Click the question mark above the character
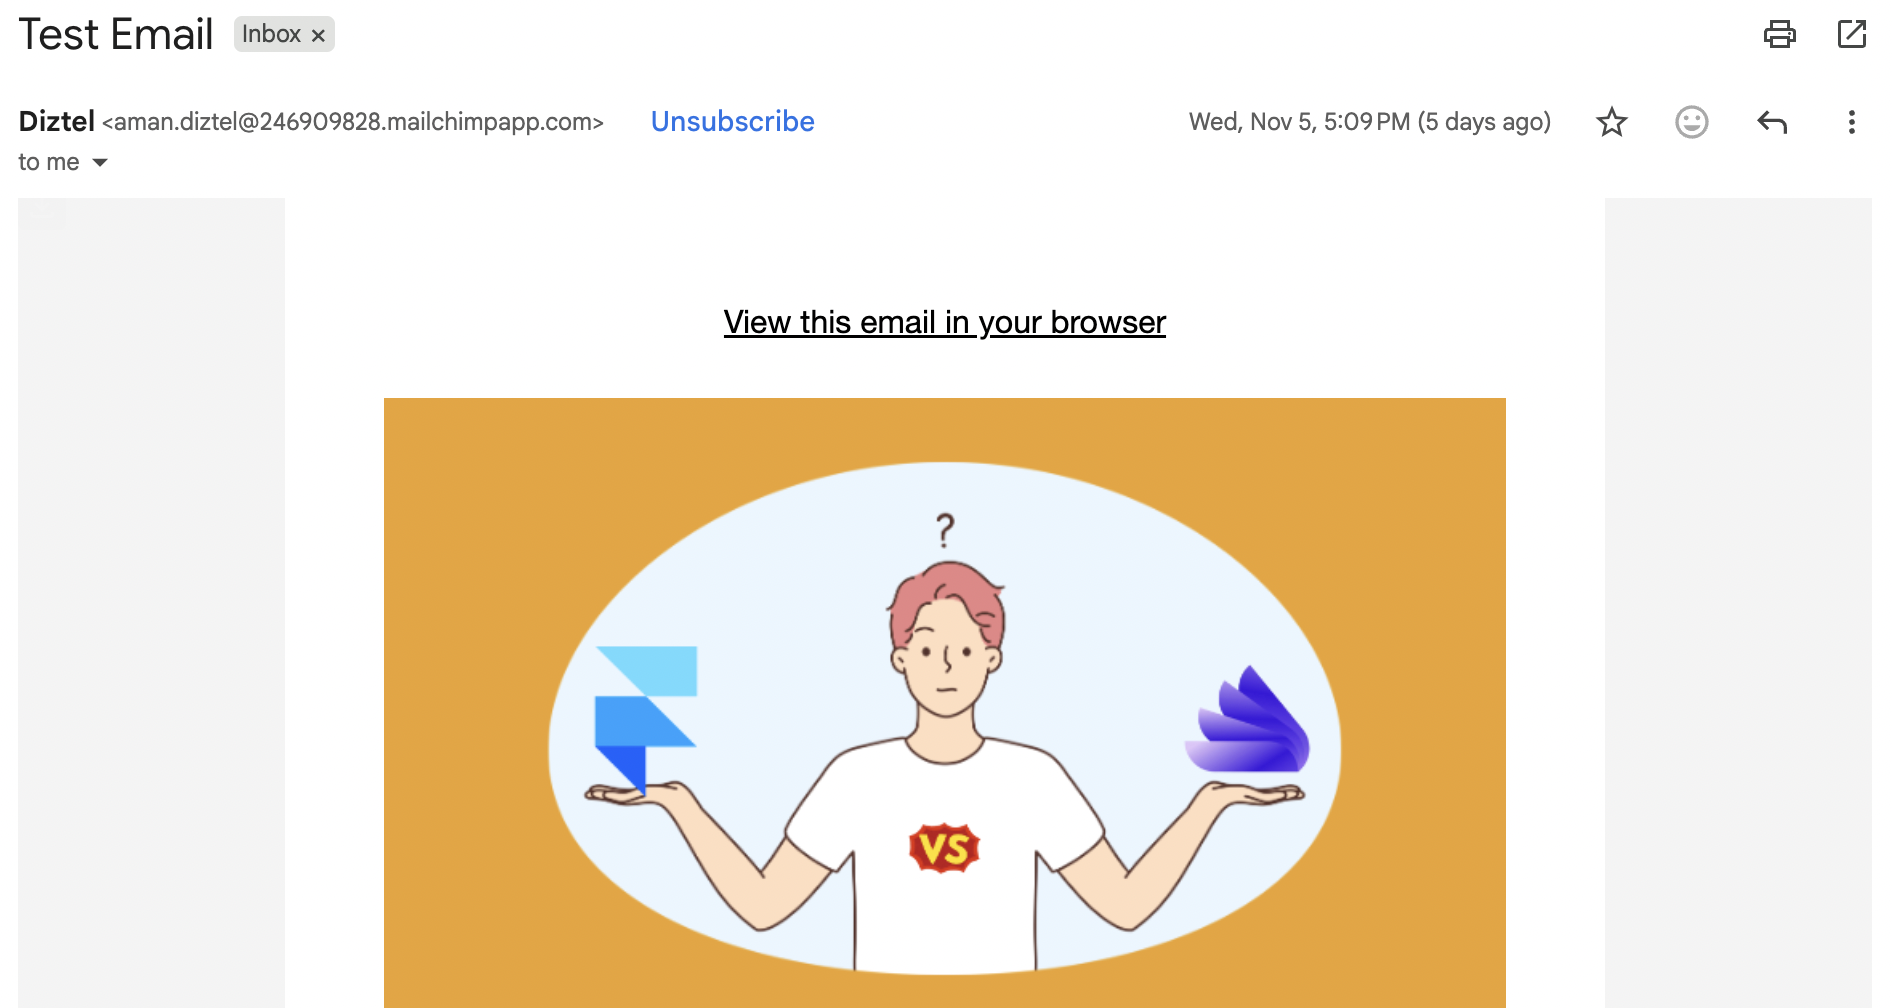Viewport: 1892px width, 1008px height. (x=945, y=530)
